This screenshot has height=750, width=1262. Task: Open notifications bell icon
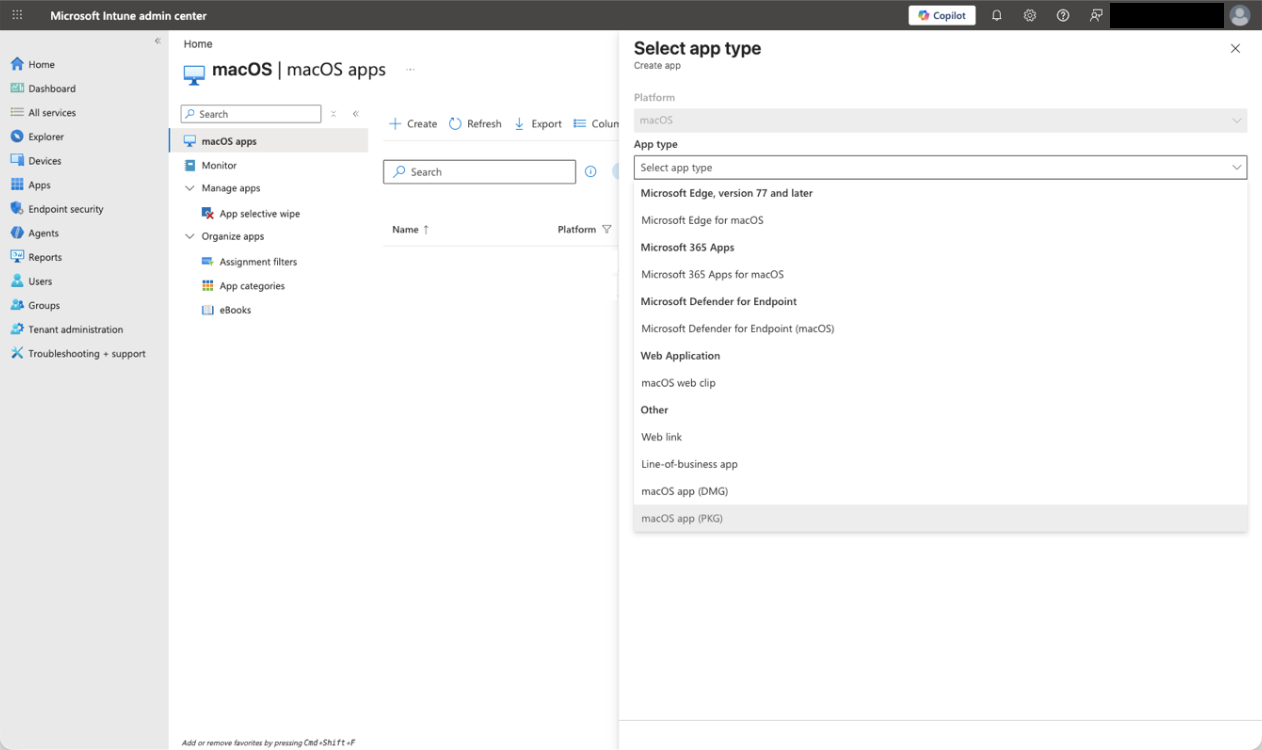[997, 15]
